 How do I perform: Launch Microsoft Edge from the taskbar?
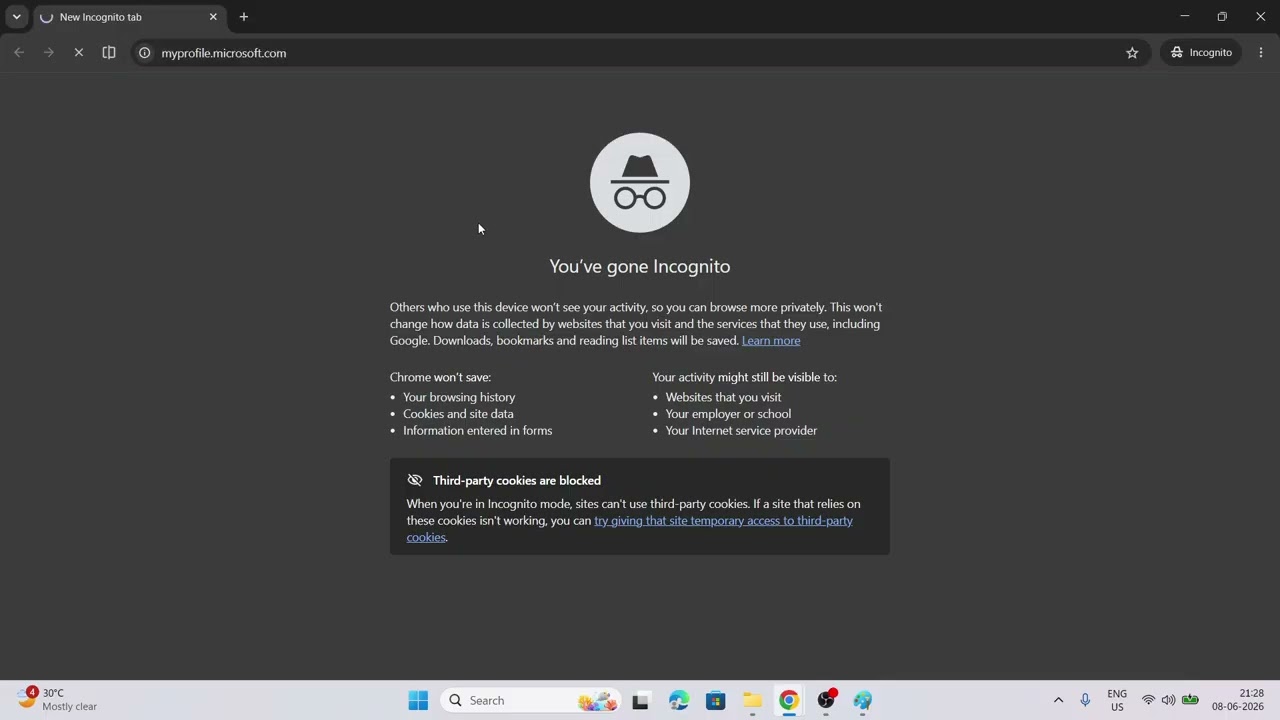tap(678, 701)
